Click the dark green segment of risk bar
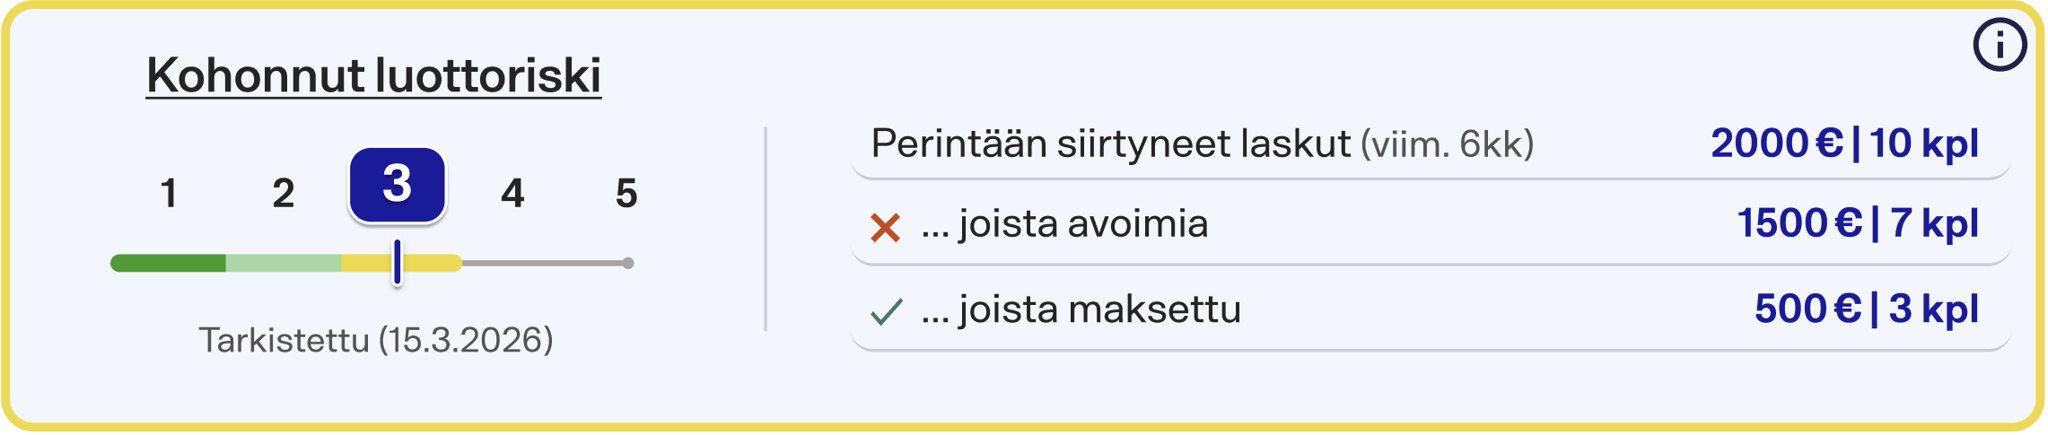 coord(168,263)
